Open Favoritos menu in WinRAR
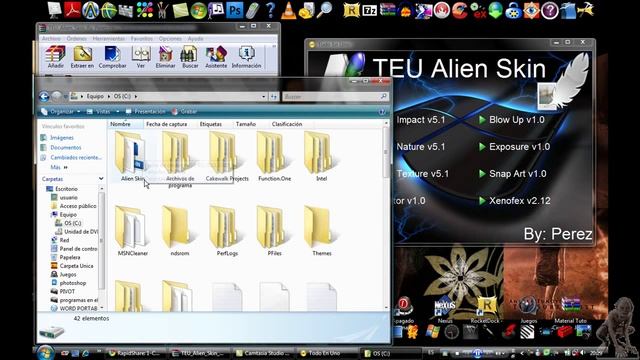640x360 pixels. coord(142,38)
